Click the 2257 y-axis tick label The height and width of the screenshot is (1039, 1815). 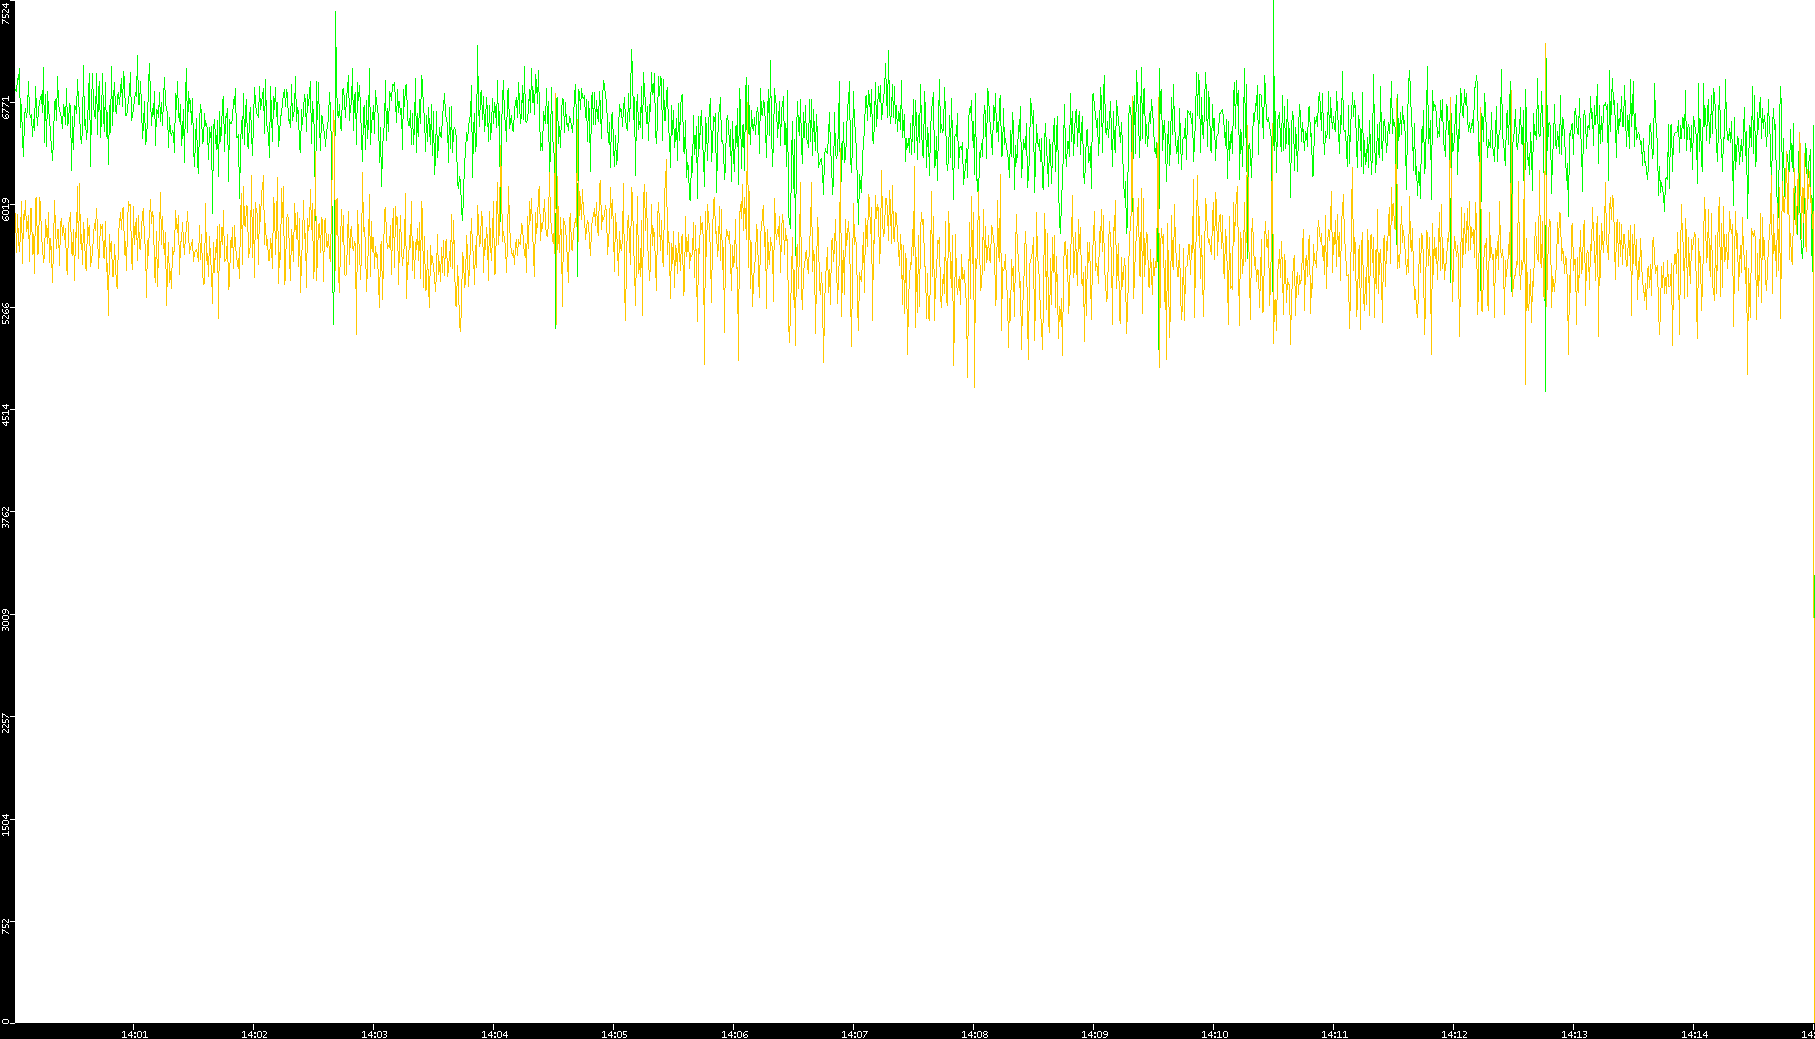coord(6,723)
